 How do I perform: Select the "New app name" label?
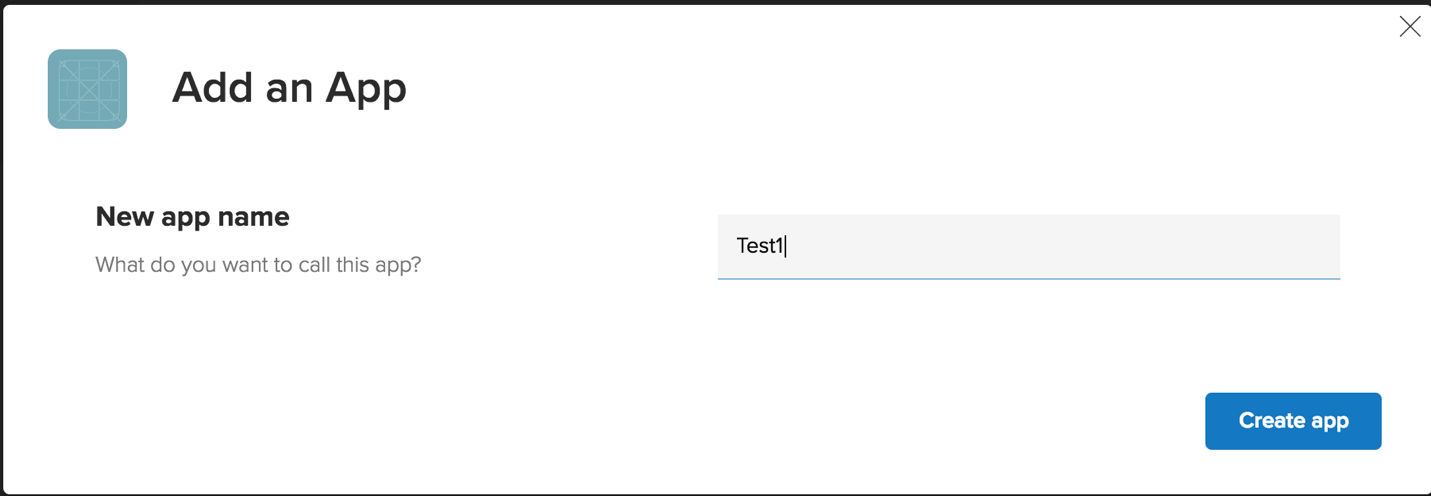192,216
